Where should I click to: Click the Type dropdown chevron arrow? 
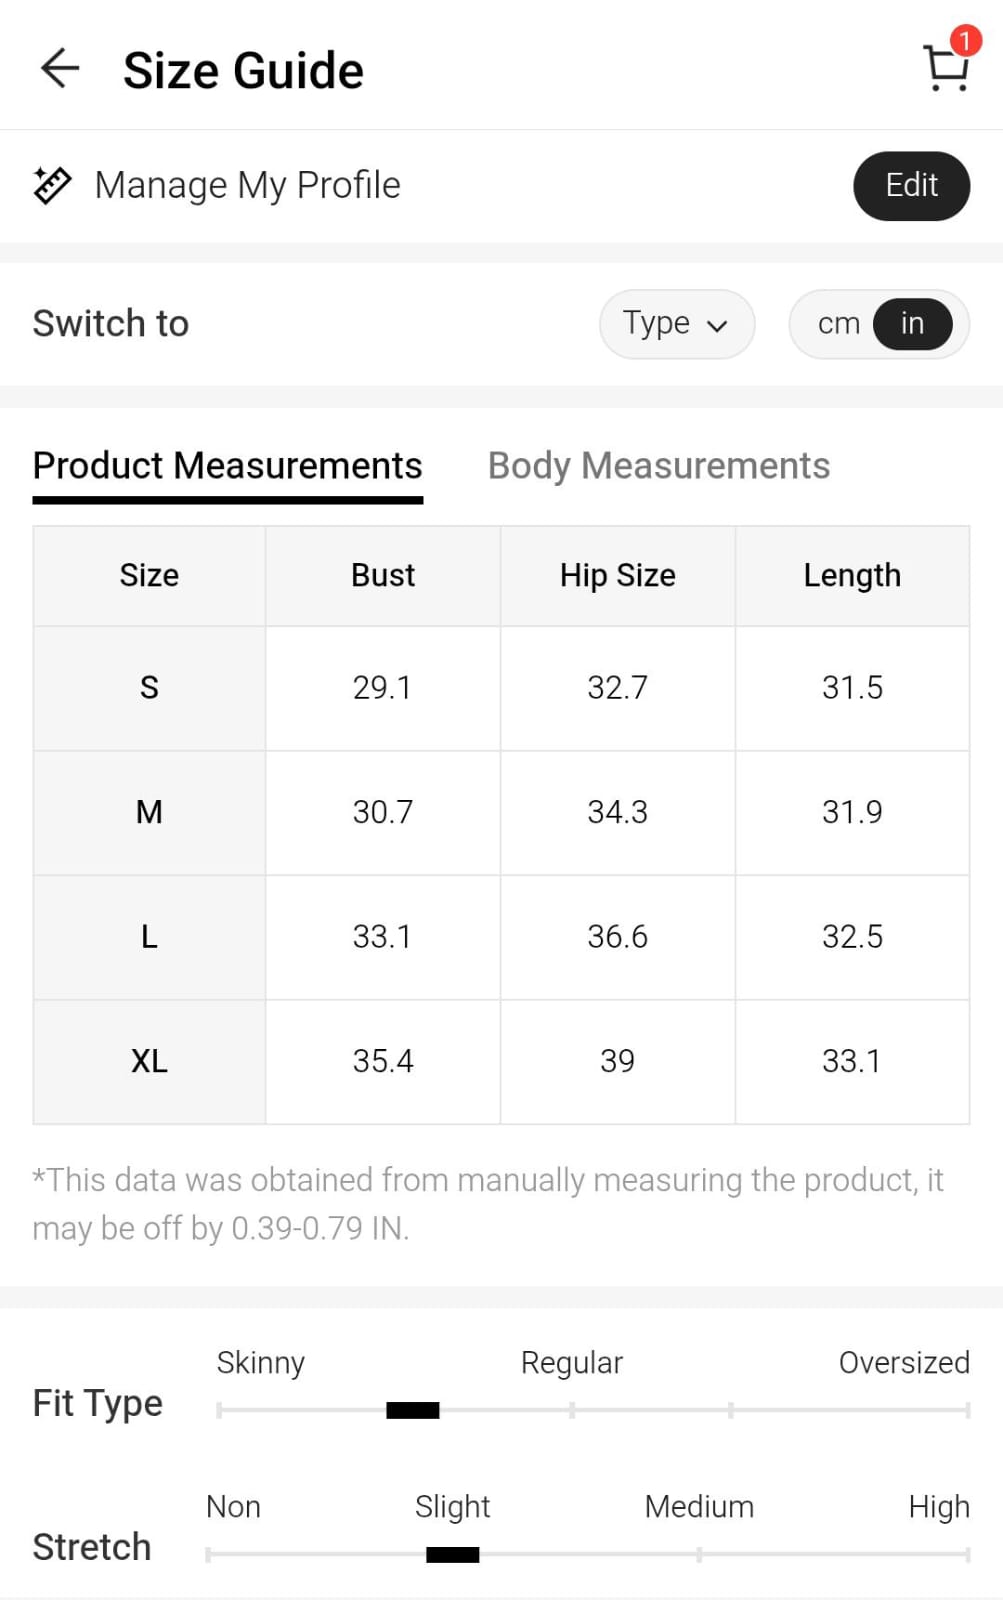717,325
